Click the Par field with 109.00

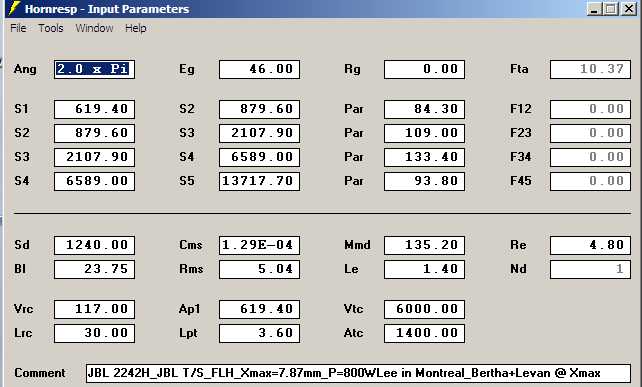(x=424, y=134)
